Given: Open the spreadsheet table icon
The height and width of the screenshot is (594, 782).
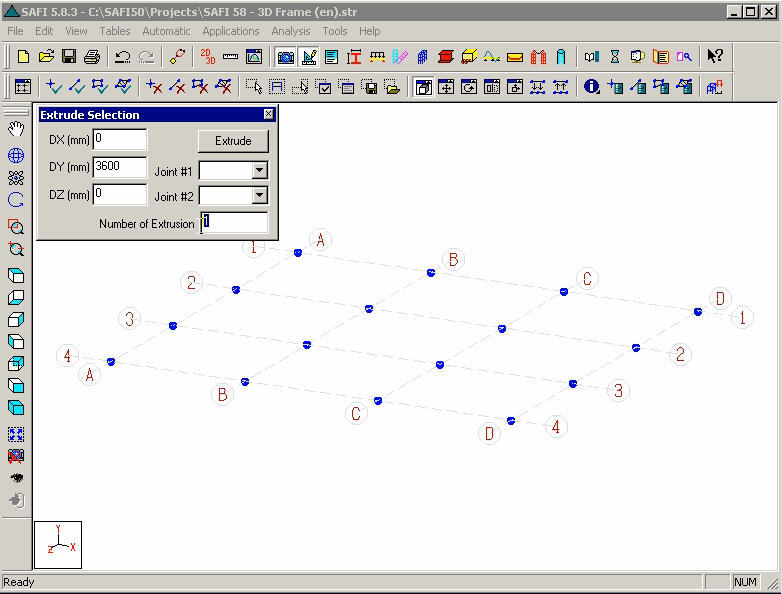Looking at the screenshot, I should click(x=23, y=87).
